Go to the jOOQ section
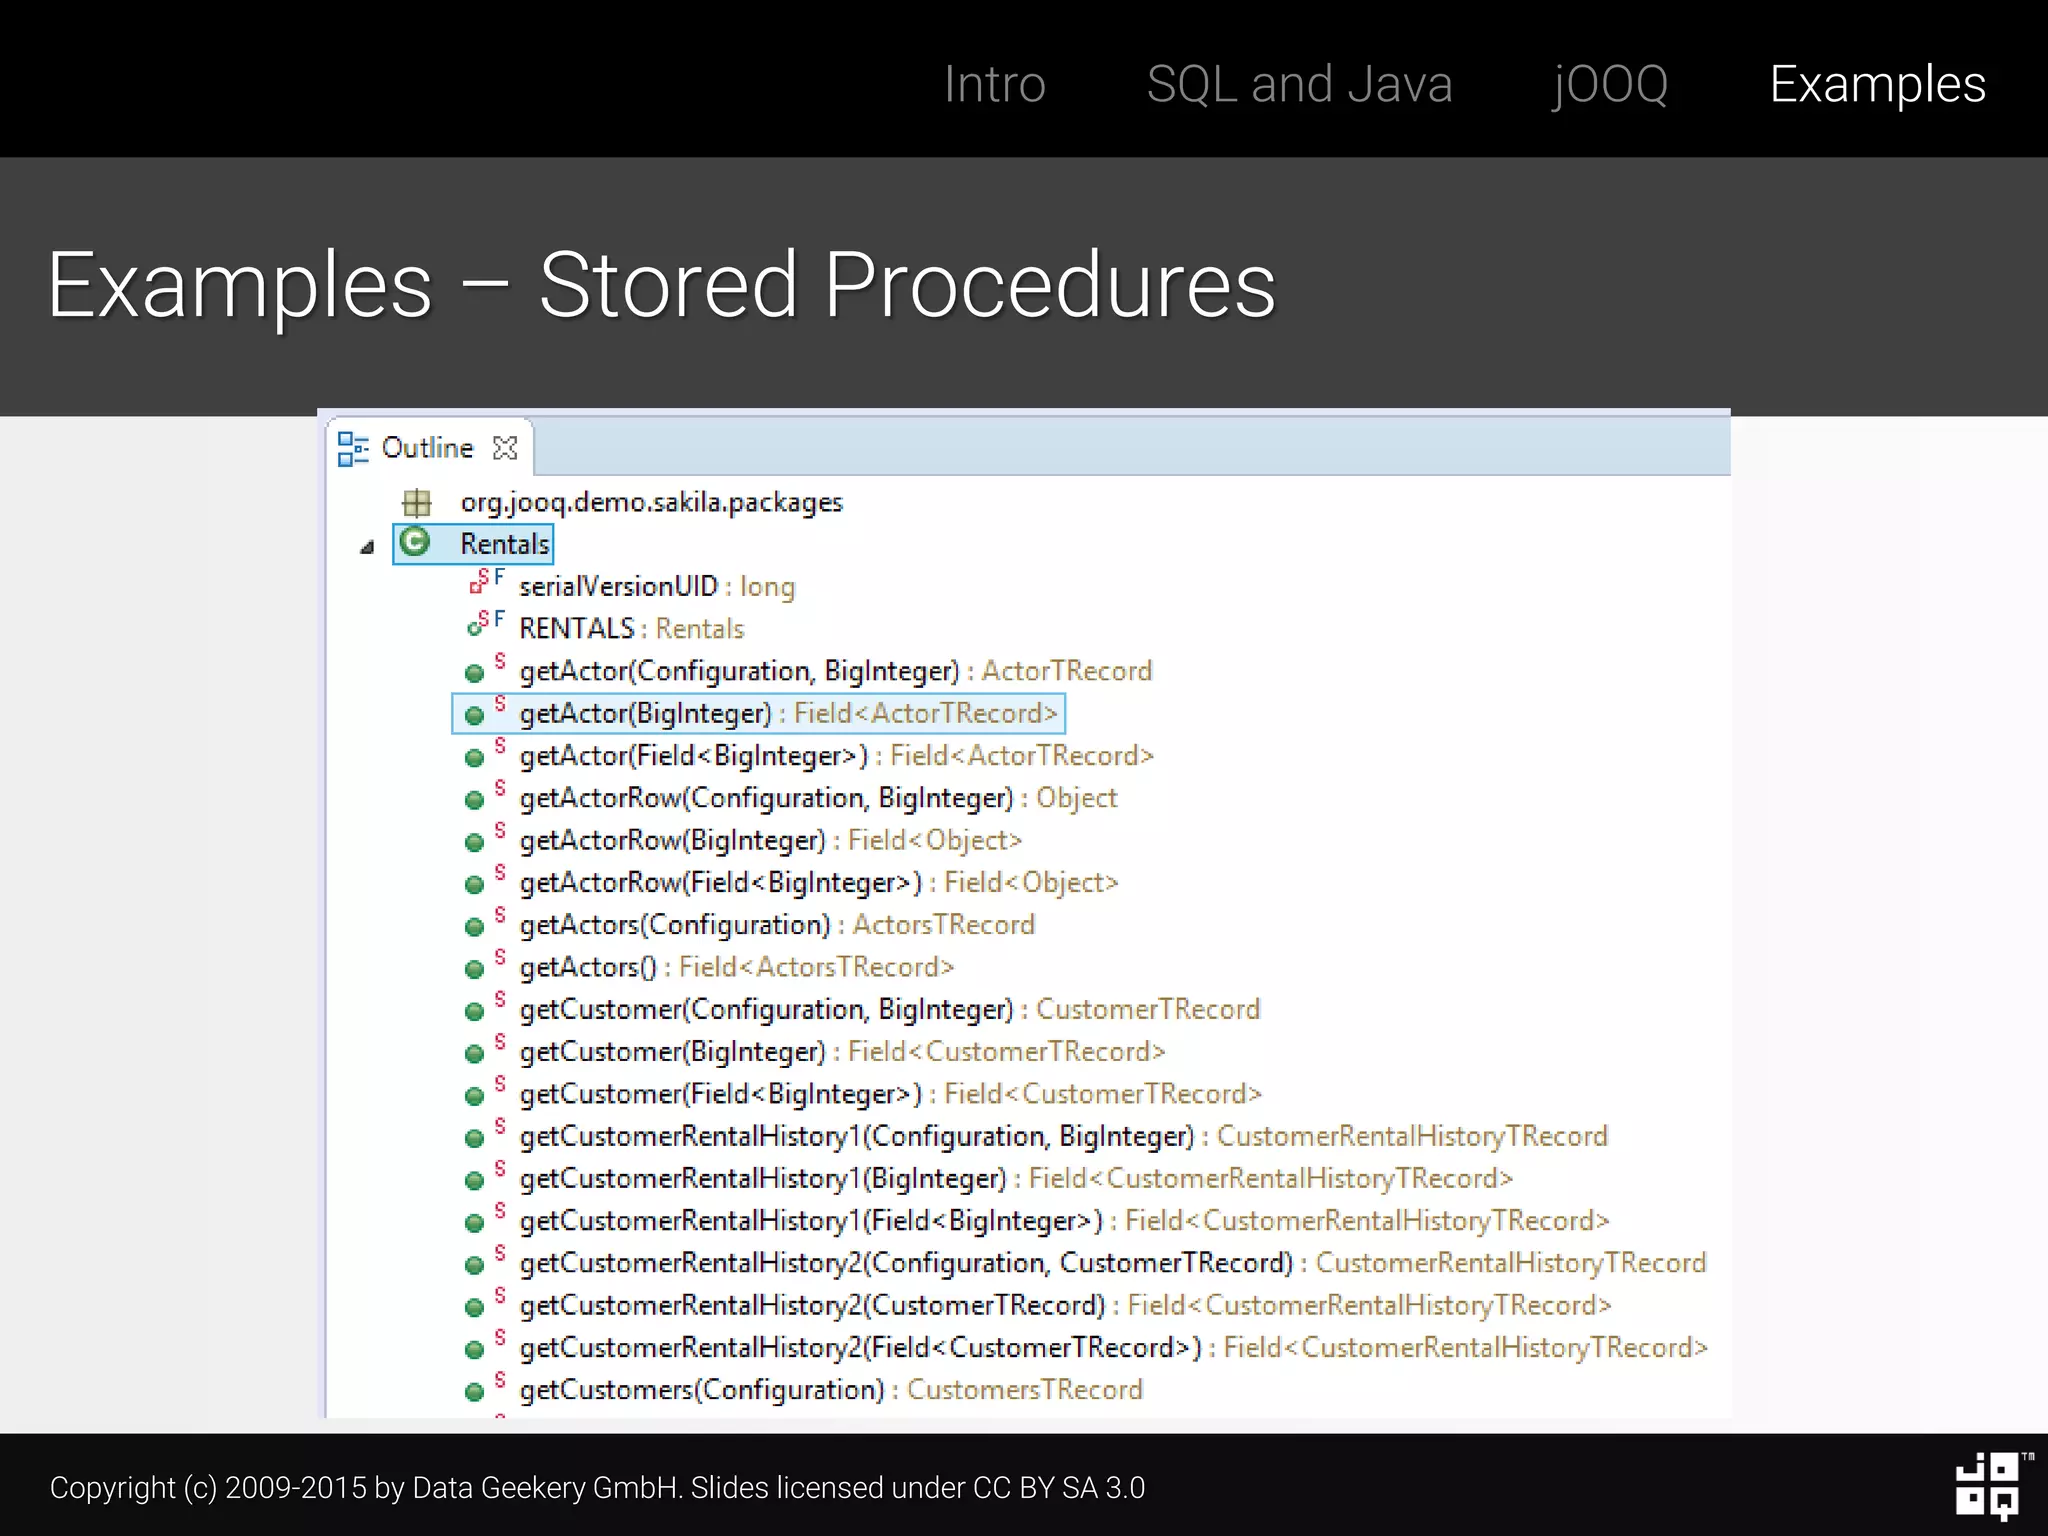This screenshot has height=1536, width=2048. point(1610,84)
